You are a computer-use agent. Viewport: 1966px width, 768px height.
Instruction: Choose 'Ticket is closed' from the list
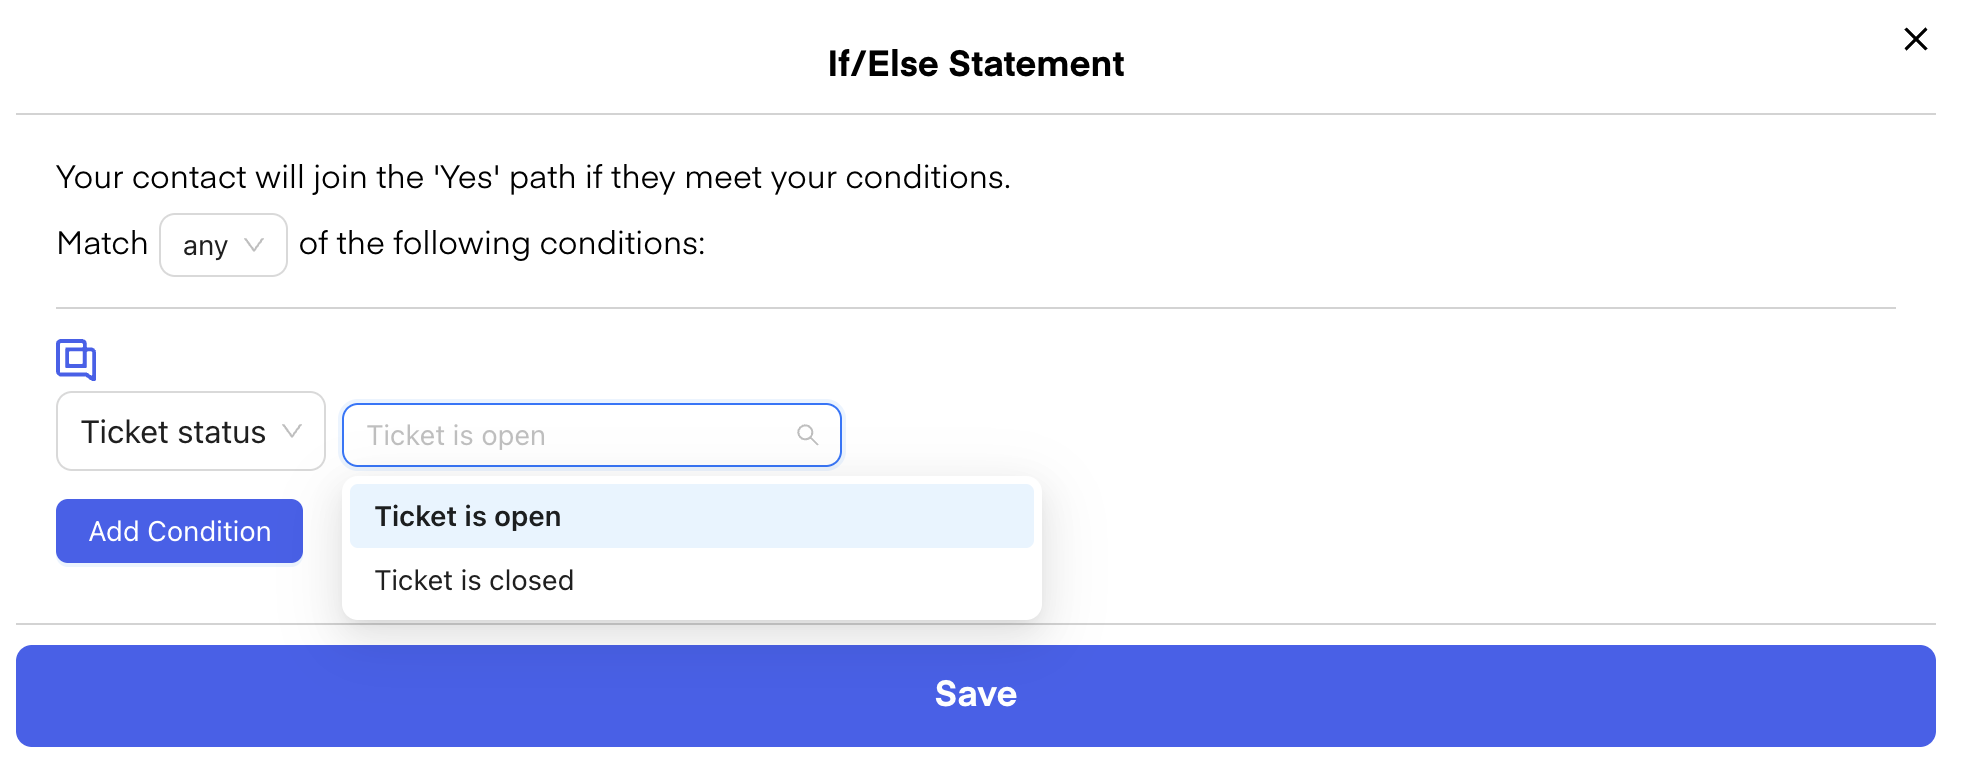tap(474, 581)
